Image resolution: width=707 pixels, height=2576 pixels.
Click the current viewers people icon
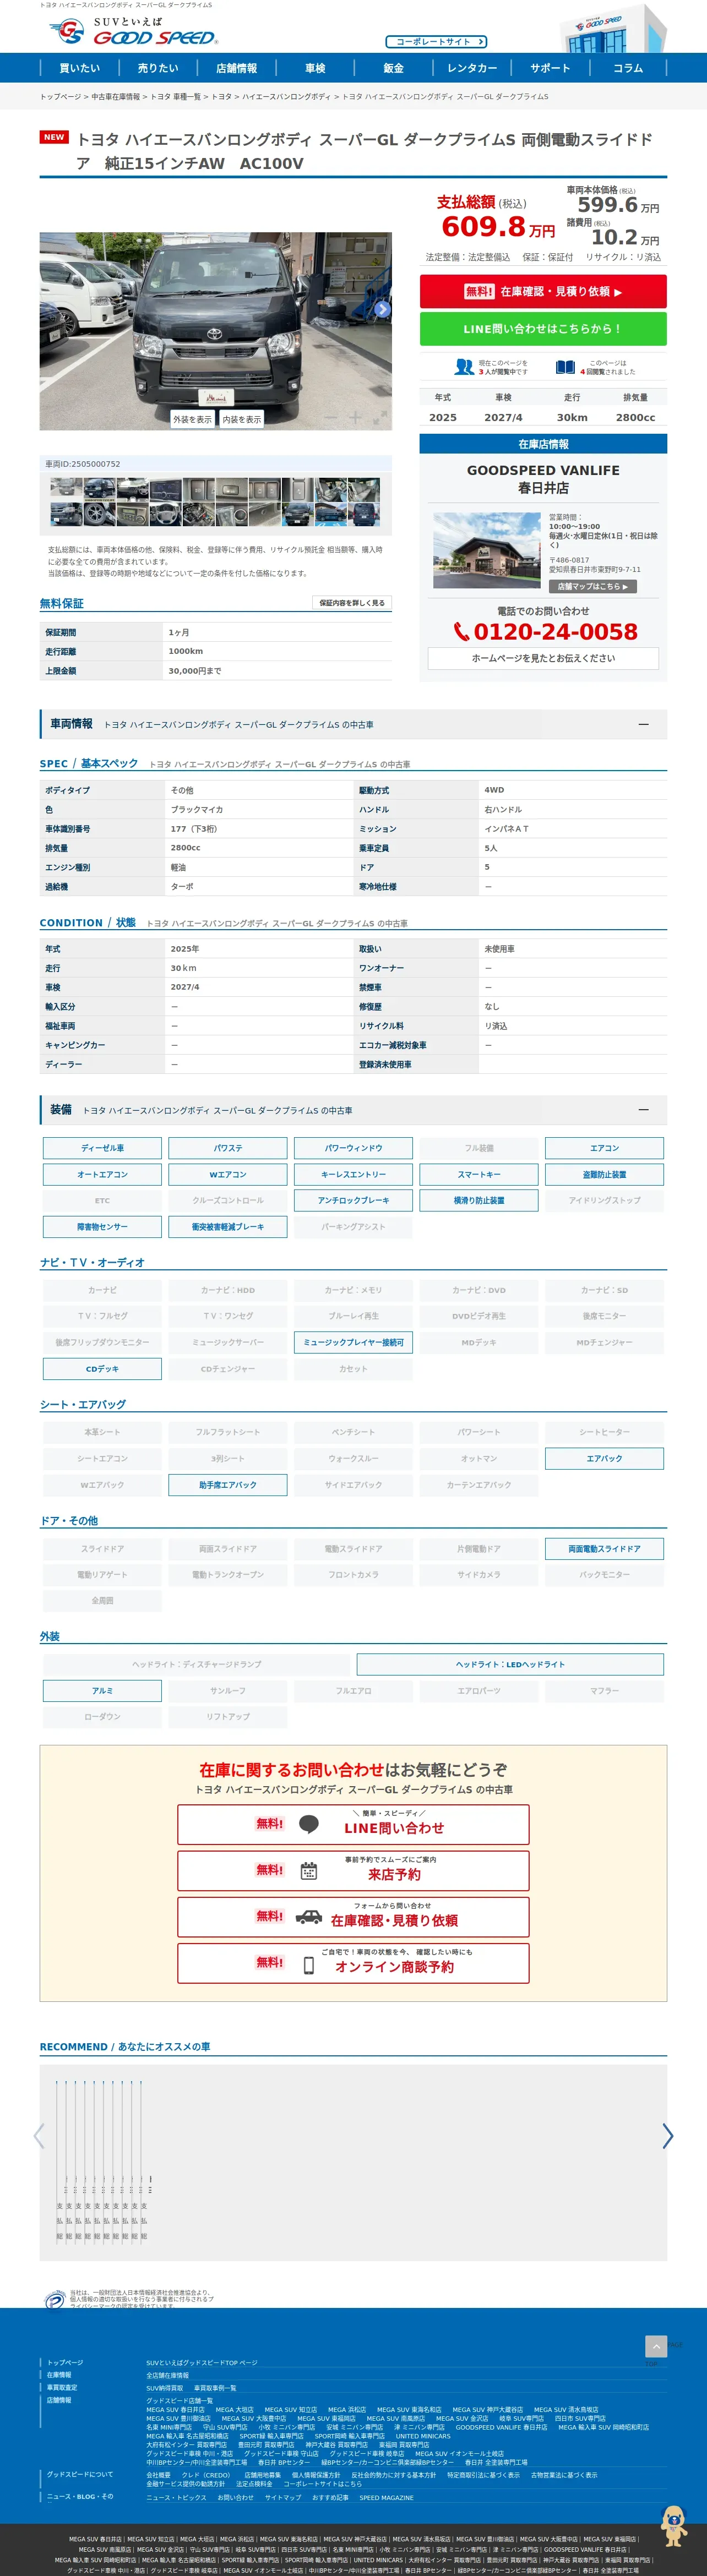click(x=464, y=367)
